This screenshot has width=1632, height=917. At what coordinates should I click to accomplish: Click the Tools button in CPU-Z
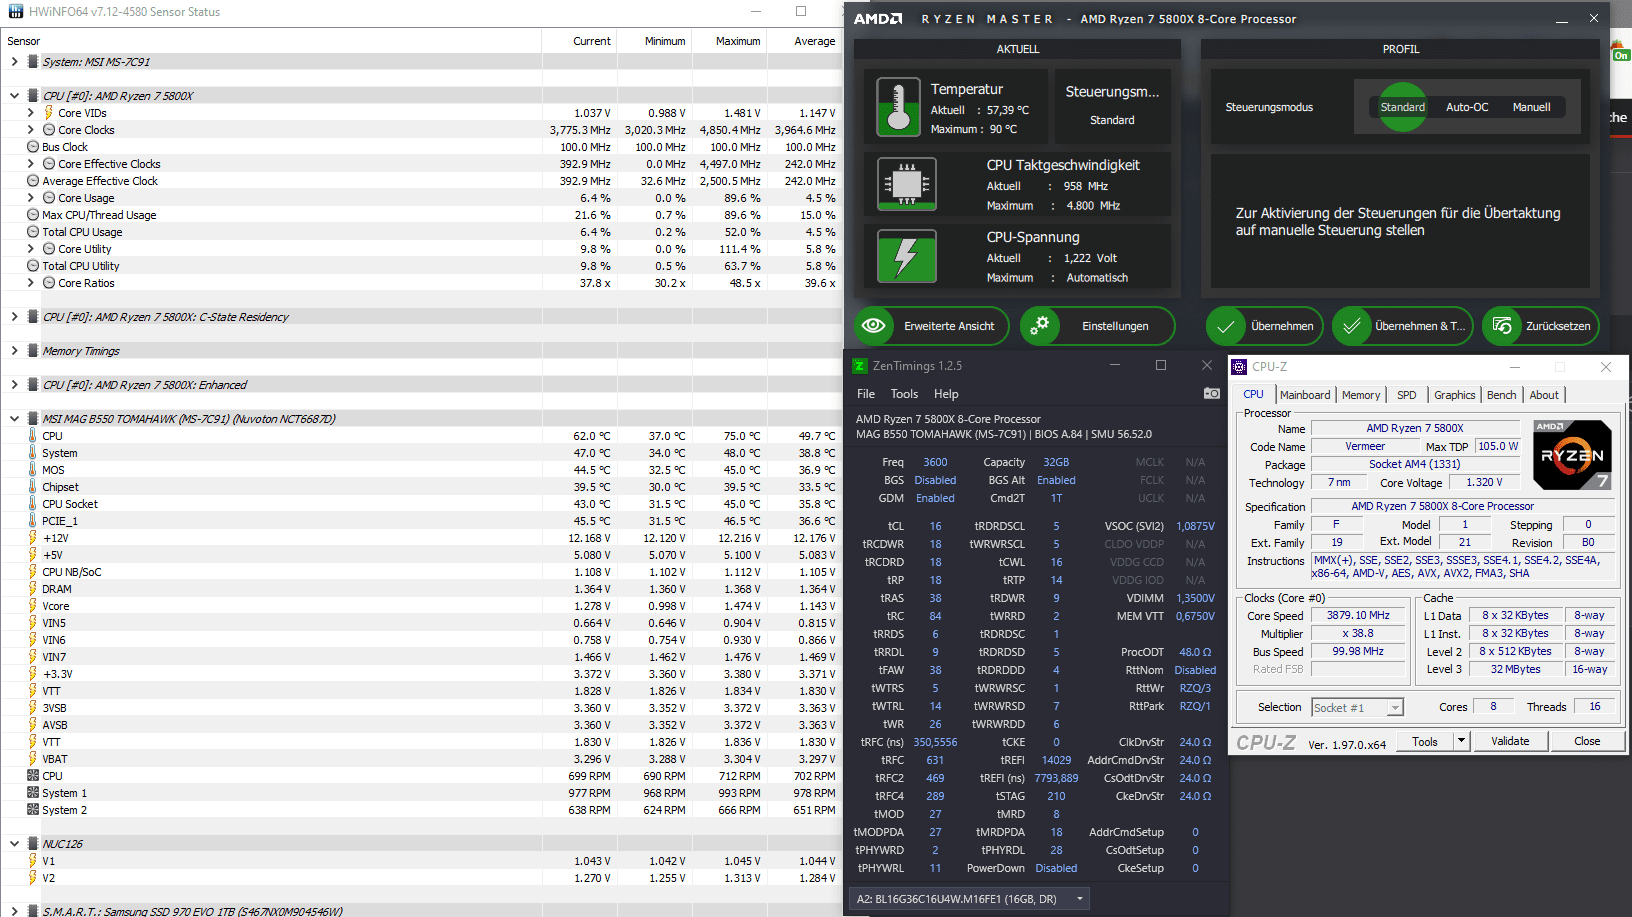coord(1425,741)
